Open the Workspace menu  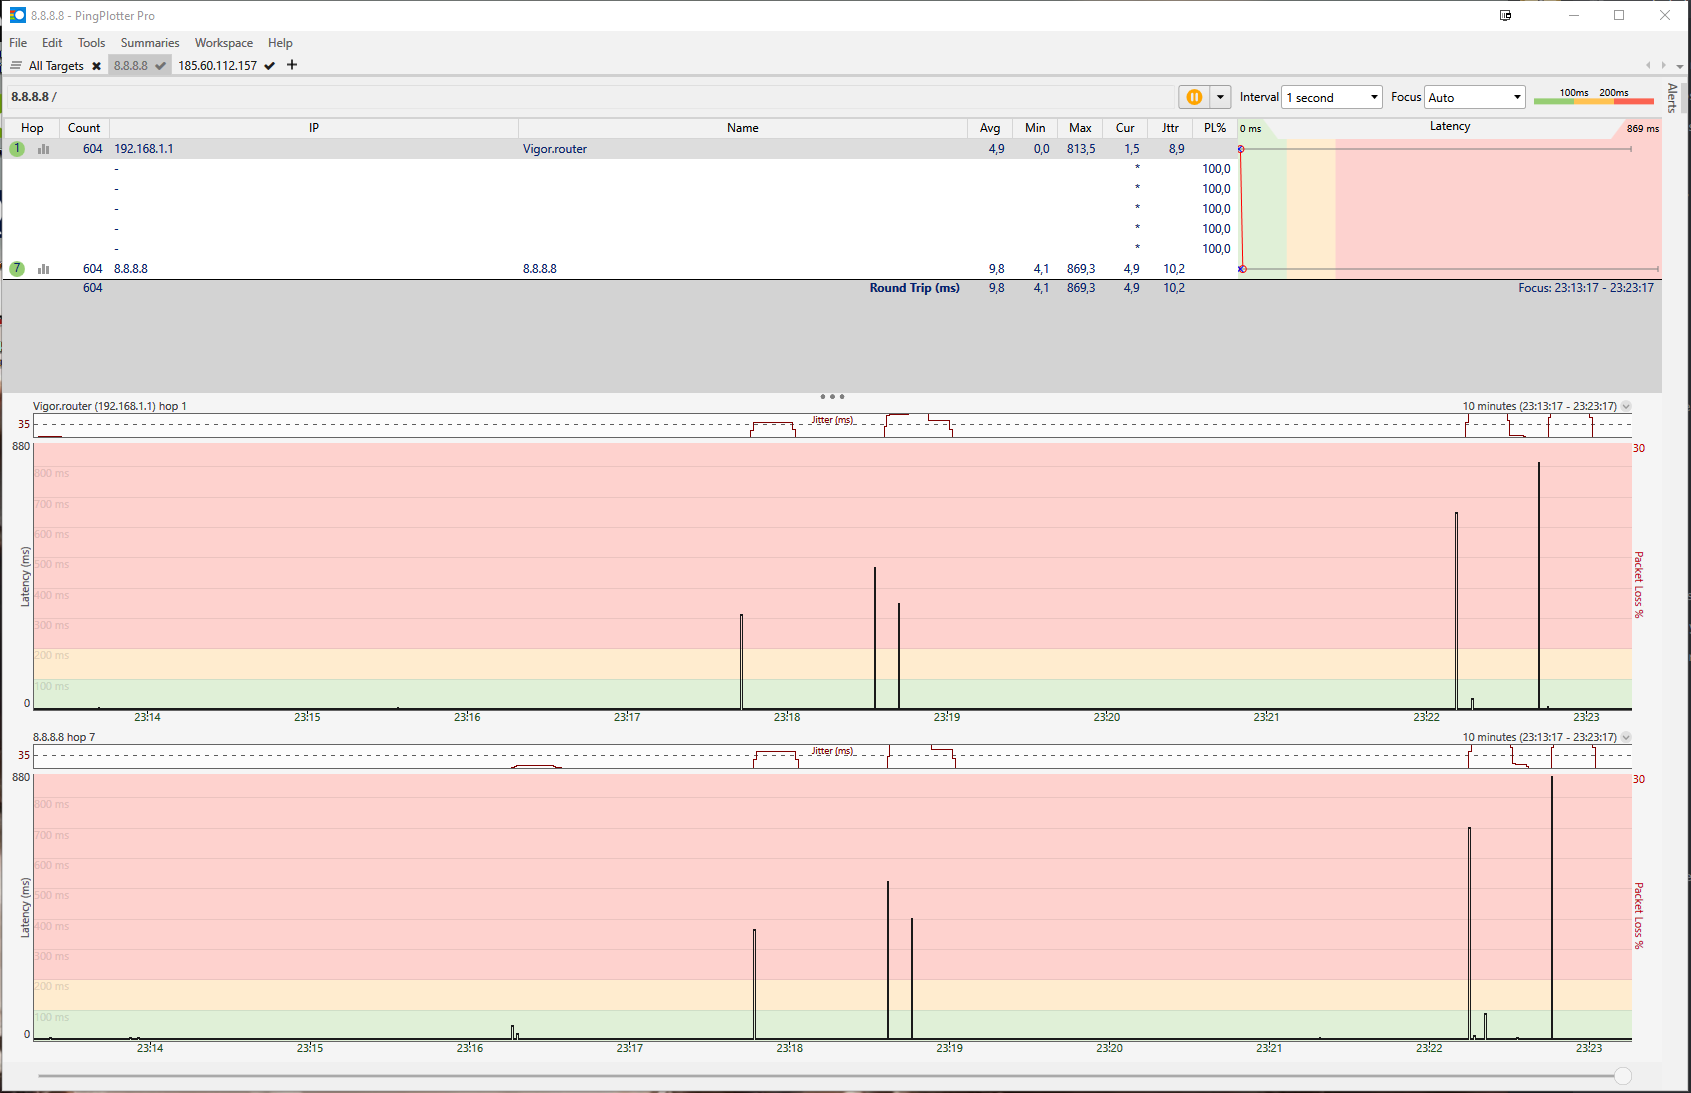point(224,43)
